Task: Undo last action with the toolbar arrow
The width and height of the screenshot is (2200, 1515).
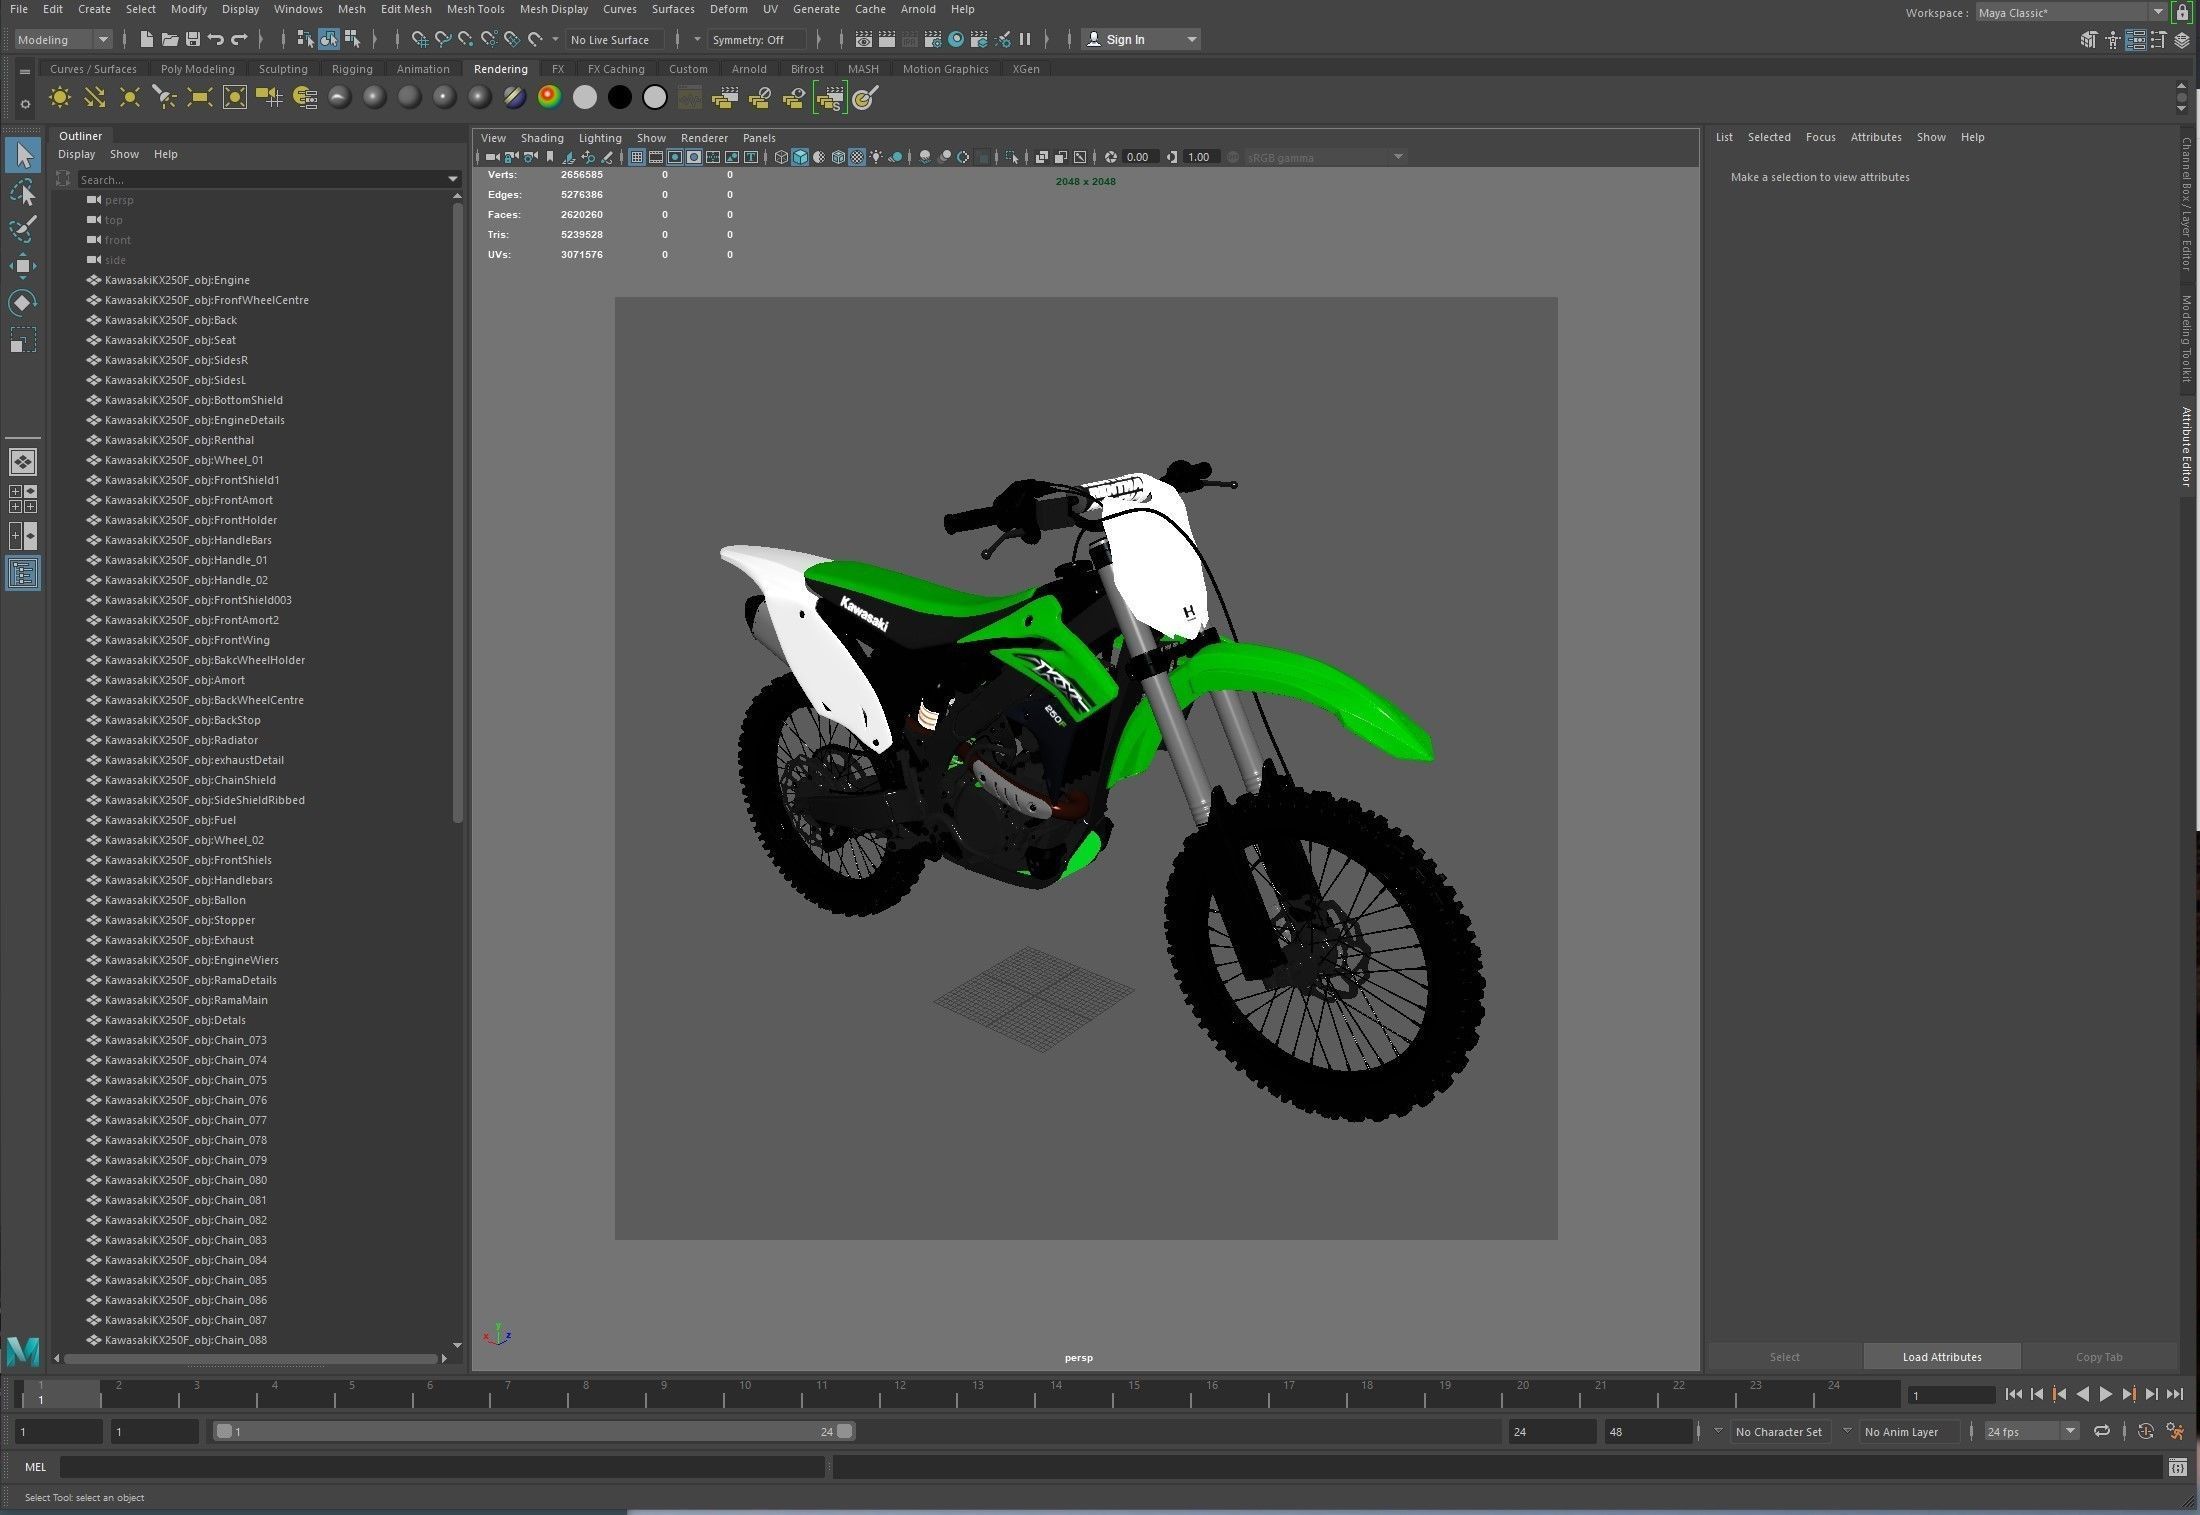Action: click(216, 39)
